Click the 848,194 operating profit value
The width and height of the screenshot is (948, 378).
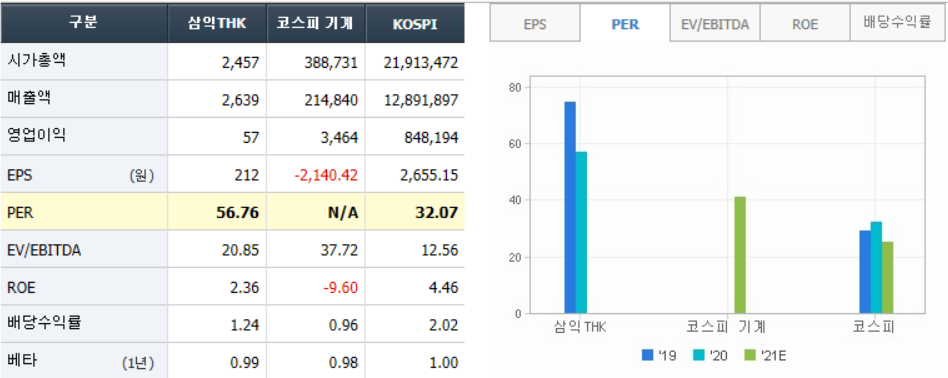coord(431,138)
